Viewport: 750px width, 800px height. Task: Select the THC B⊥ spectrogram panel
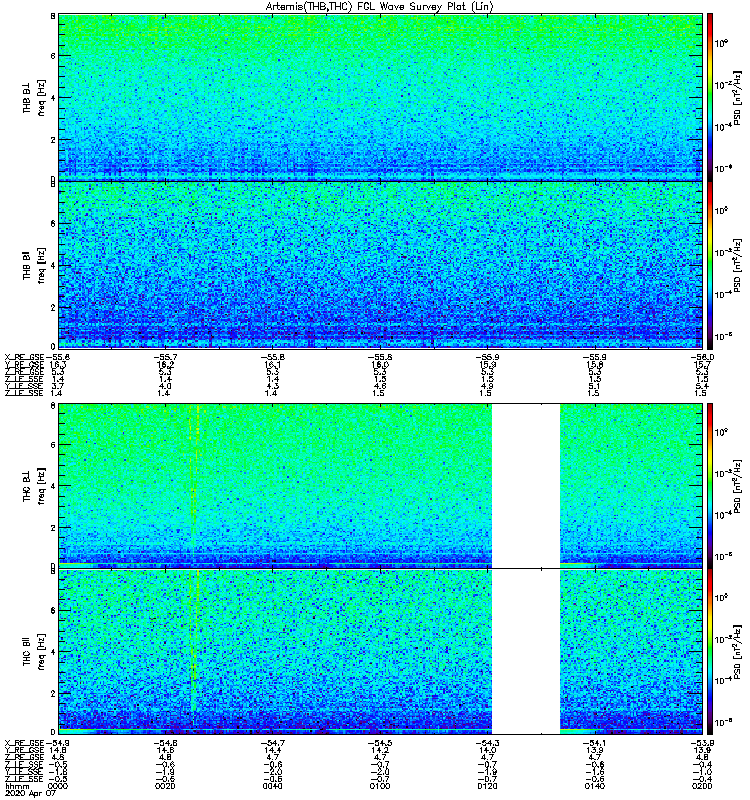pyautogui.click(x=380, y=485)
